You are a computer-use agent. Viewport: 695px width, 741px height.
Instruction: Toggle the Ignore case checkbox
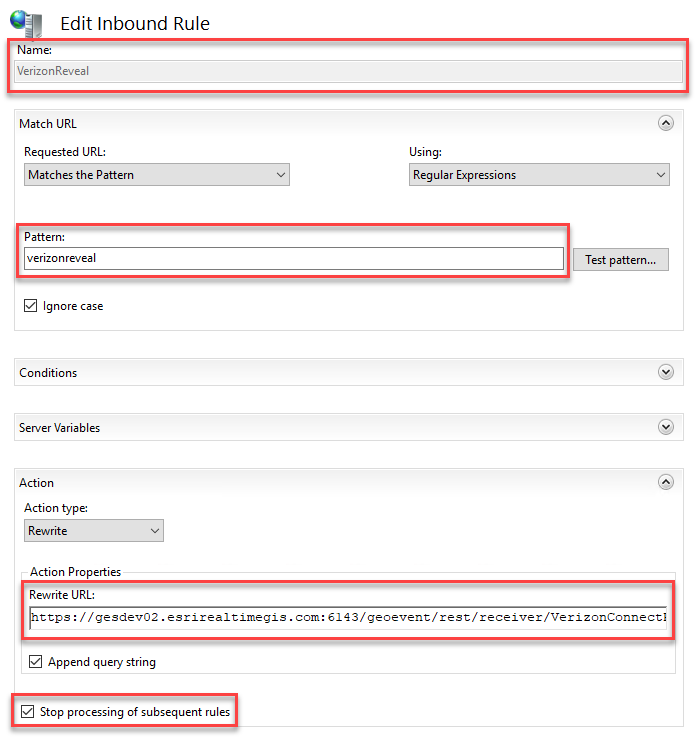click(31, 306)
